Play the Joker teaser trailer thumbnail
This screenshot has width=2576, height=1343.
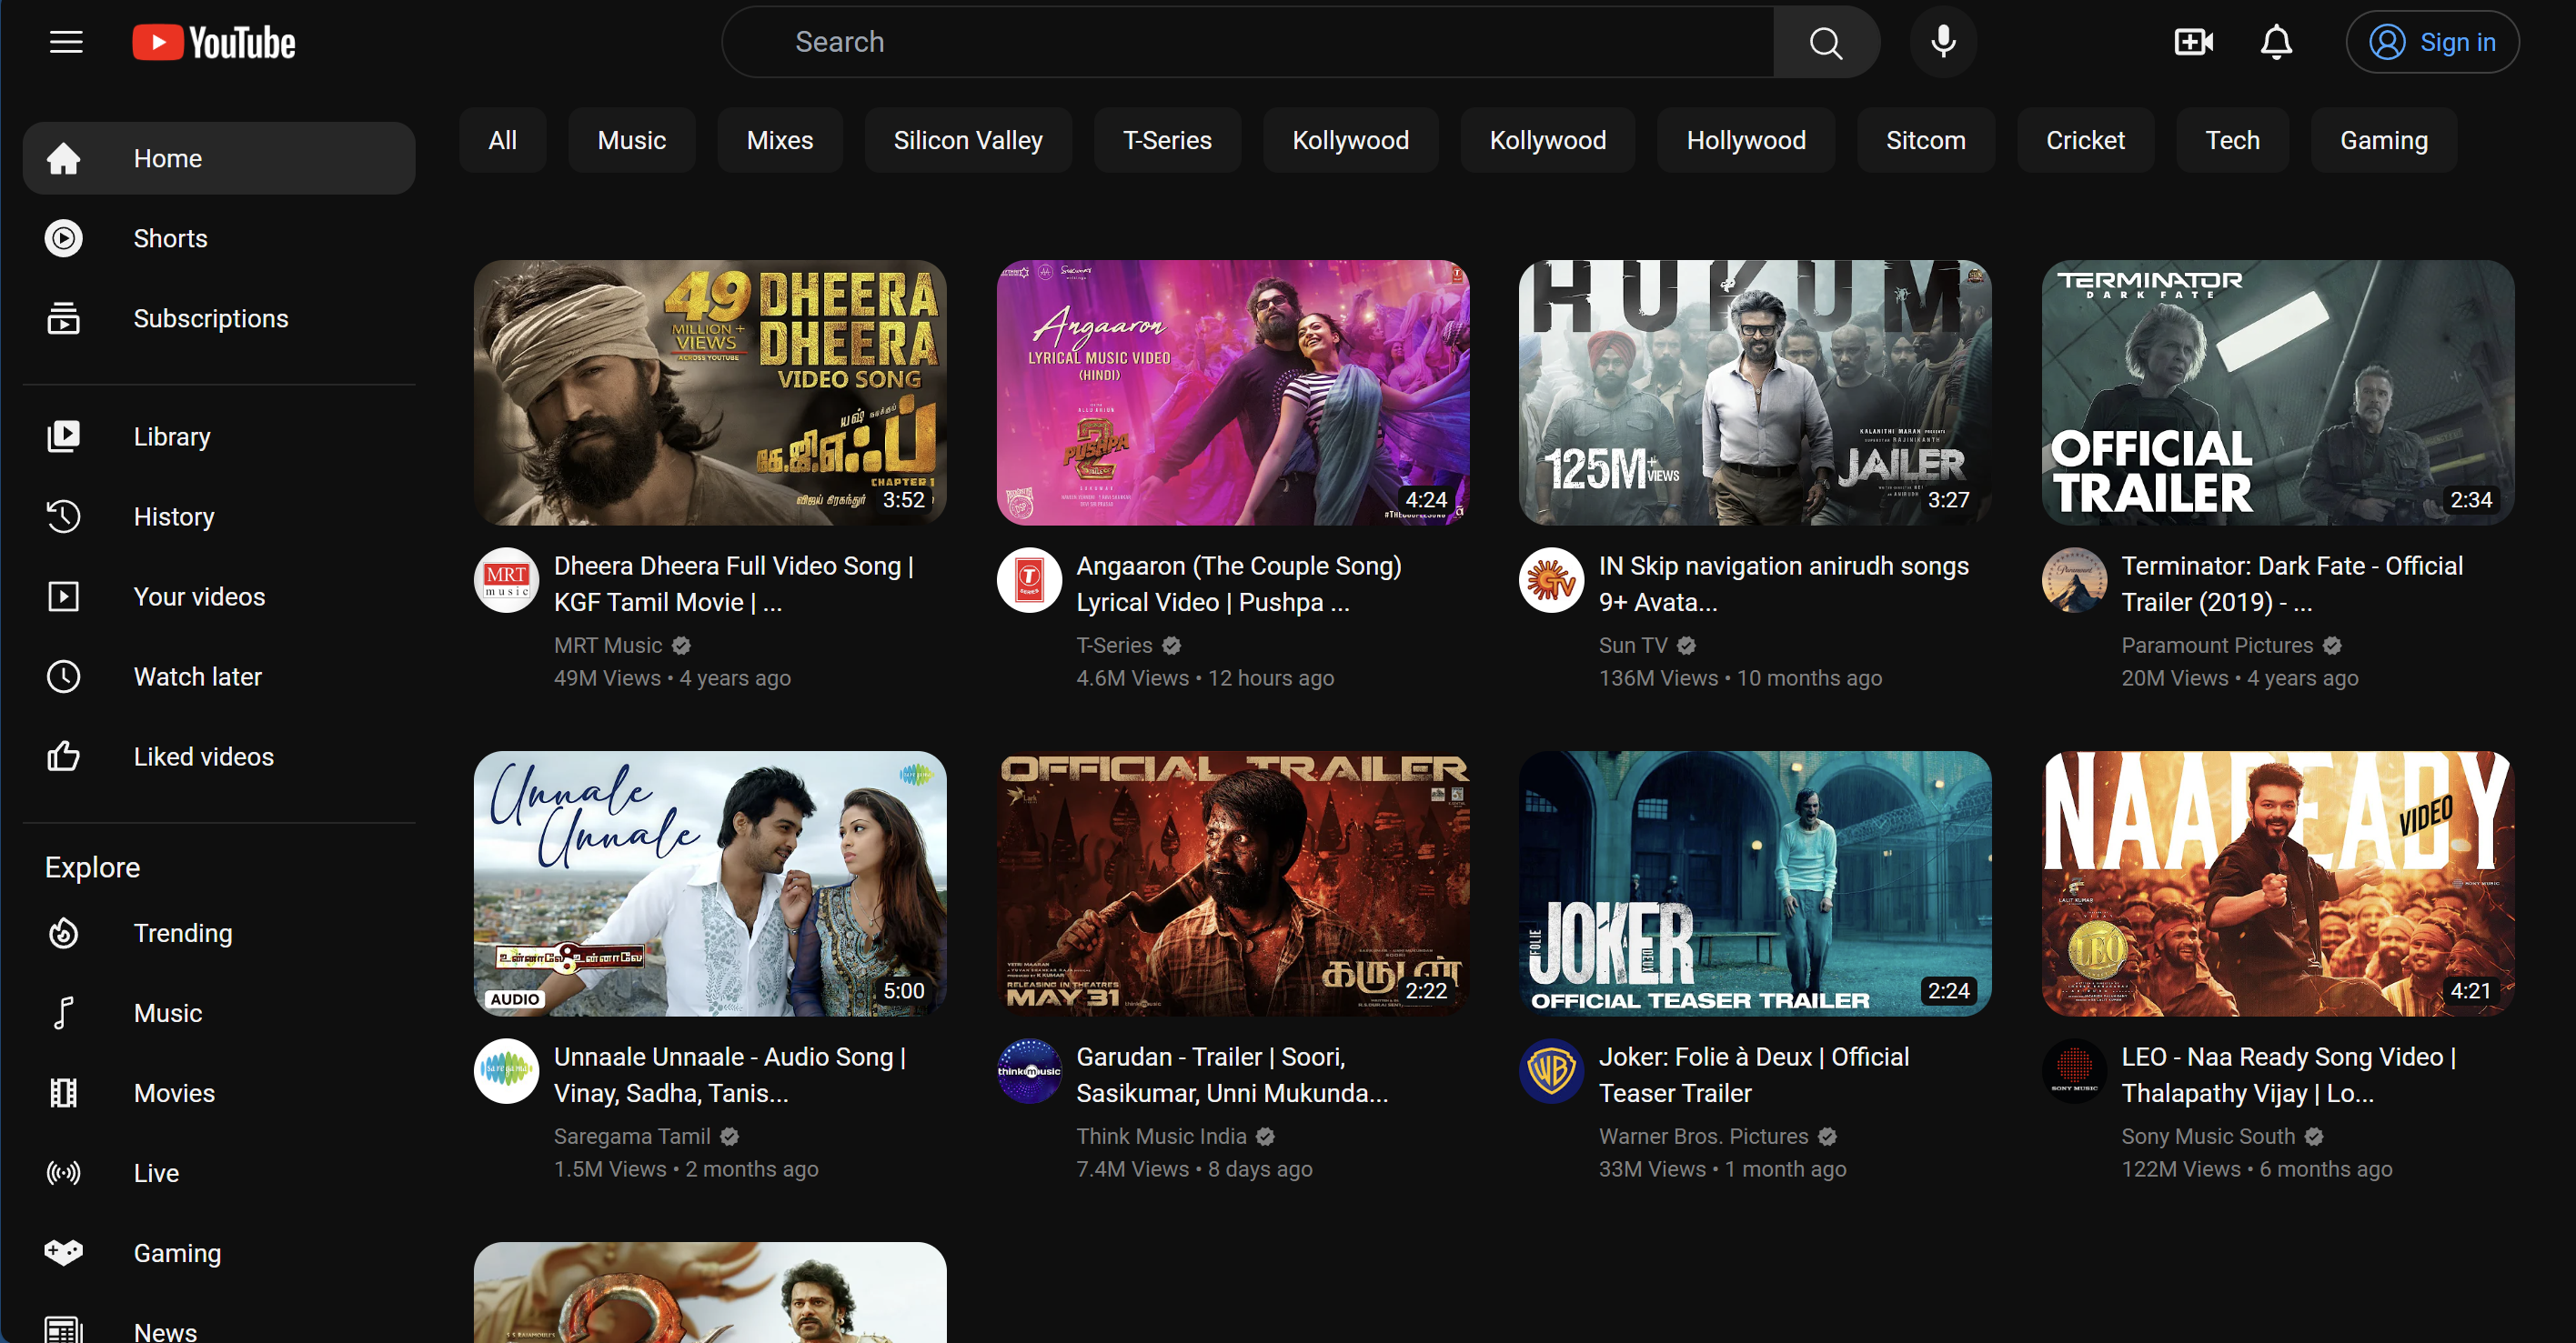pos(1755,884)
